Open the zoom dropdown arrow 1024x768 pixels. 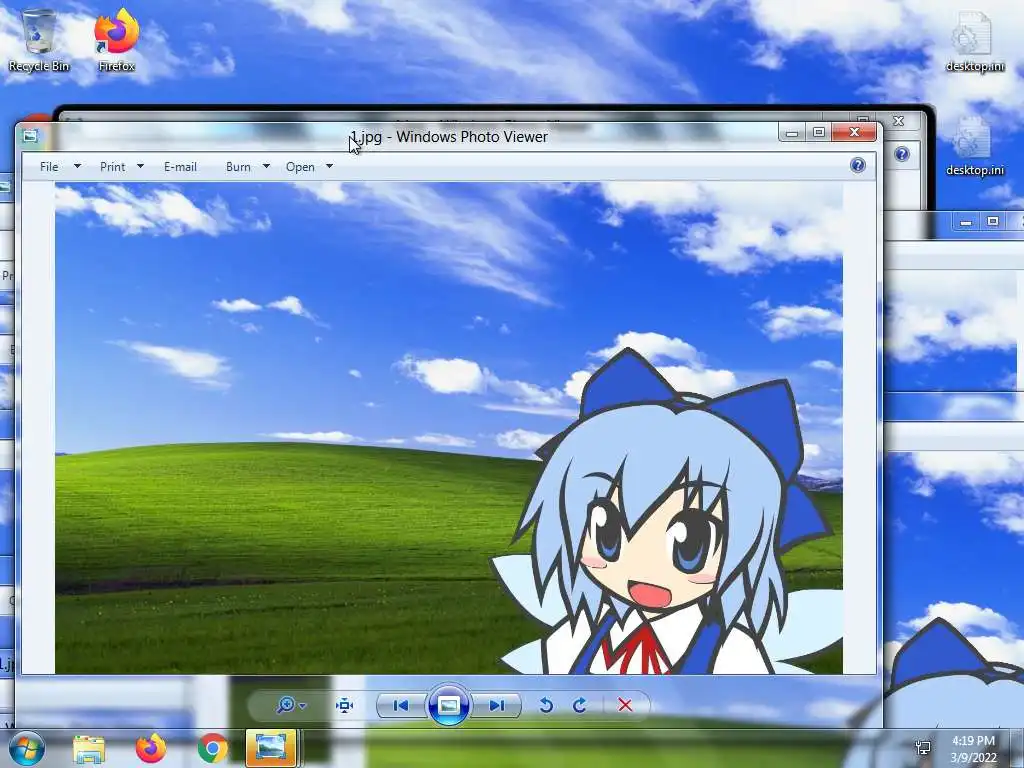302,706
